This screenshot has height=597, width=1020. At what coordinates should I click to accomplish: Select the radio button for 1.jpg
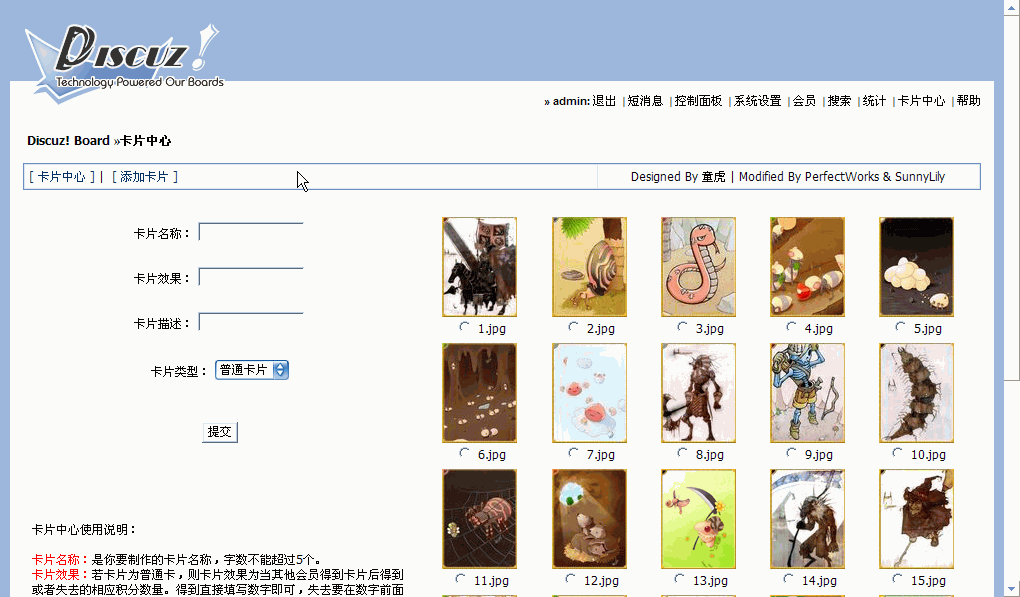click(x=464, y=327)
